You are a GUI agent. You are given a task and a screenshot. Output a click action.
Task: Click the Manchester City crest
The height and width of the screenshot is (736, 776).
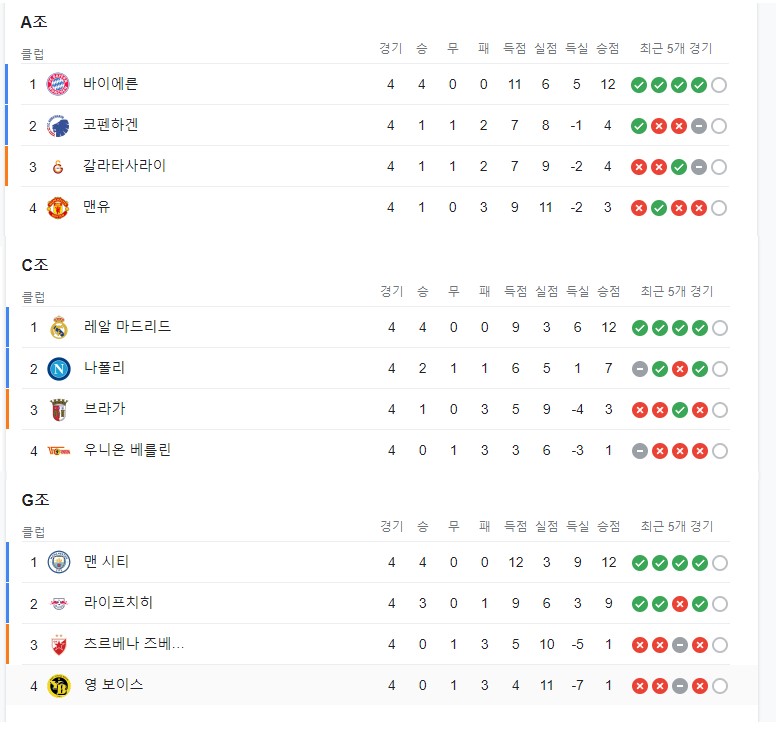click(x=59, y=562)
